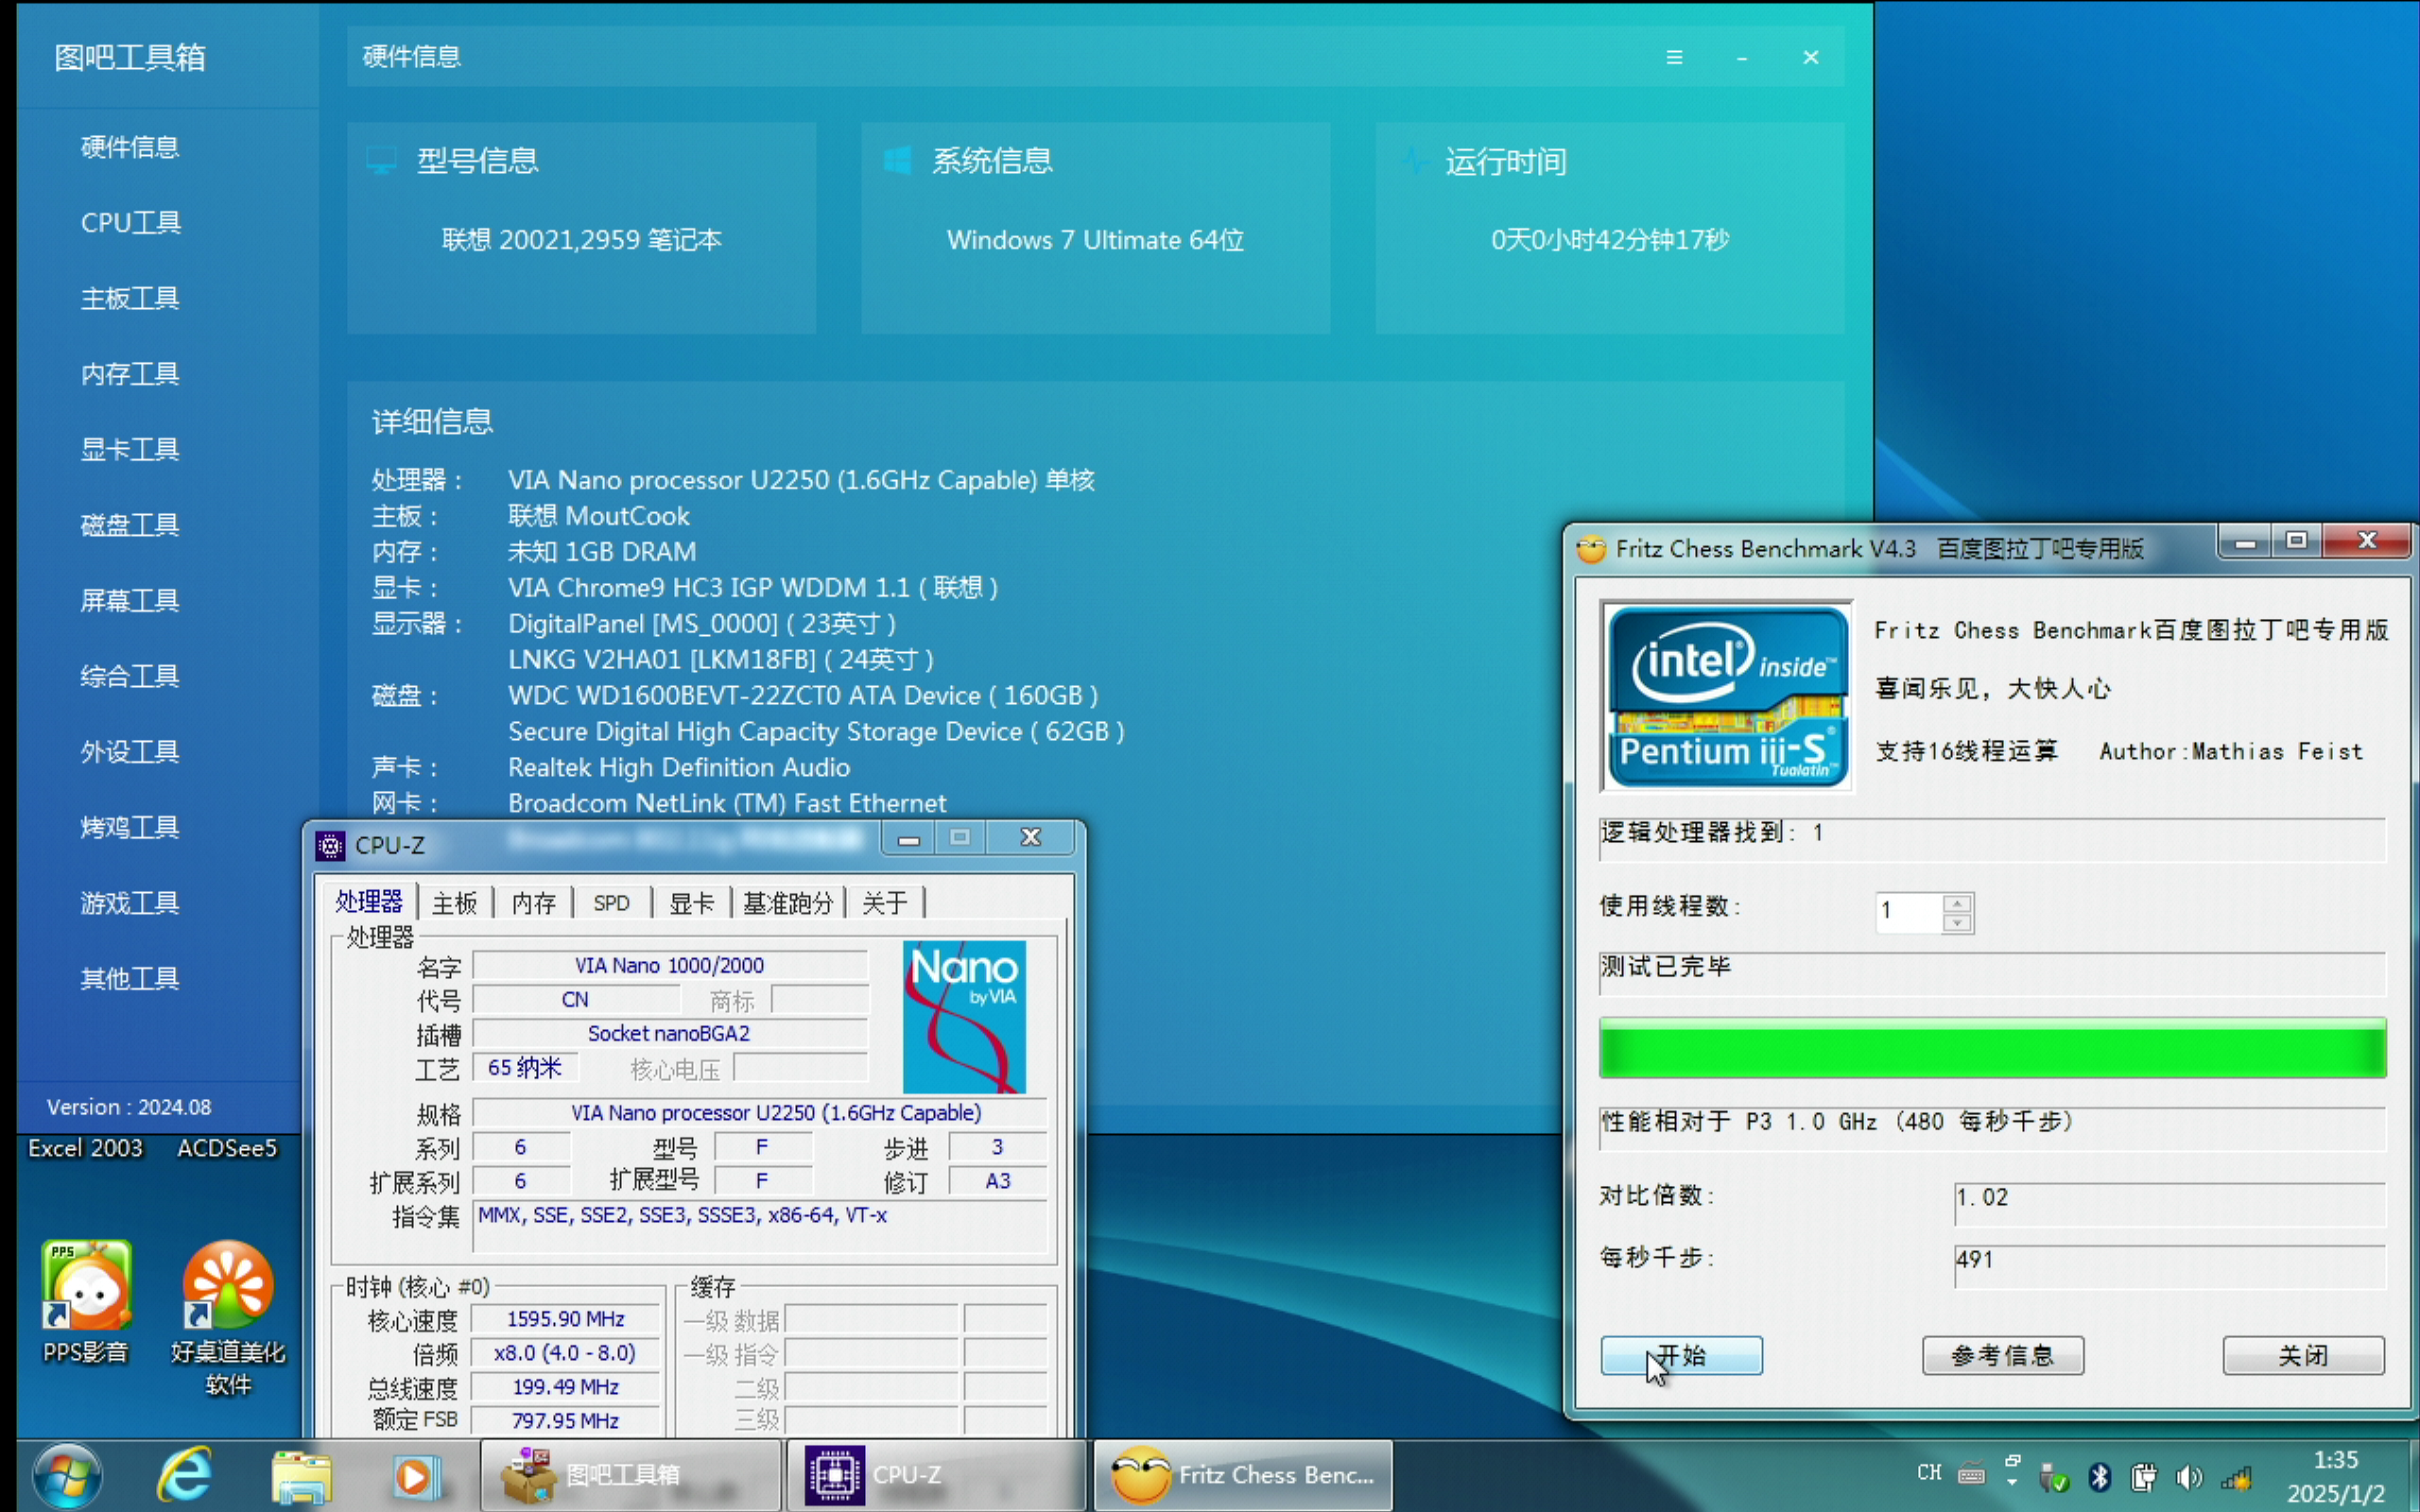Open the 好桌道美化软件 desktop shortcut
The width and height of the screenshot is (2420, 1512).
click(x=228, y=1318)
